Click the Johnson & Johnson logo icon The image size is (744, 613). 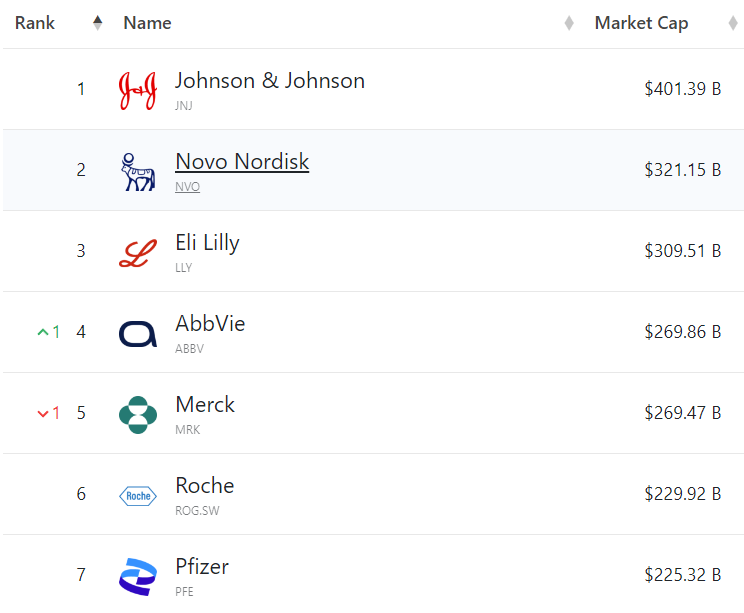coord(138,90)
